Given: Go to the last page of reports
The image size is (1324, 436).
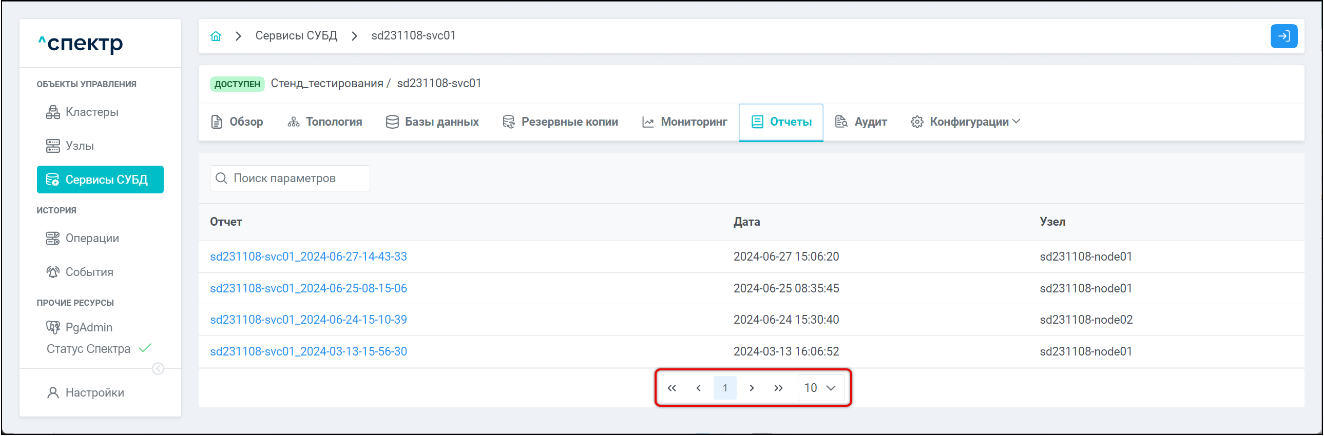Looking at the screenshot, I should point(778,388).
